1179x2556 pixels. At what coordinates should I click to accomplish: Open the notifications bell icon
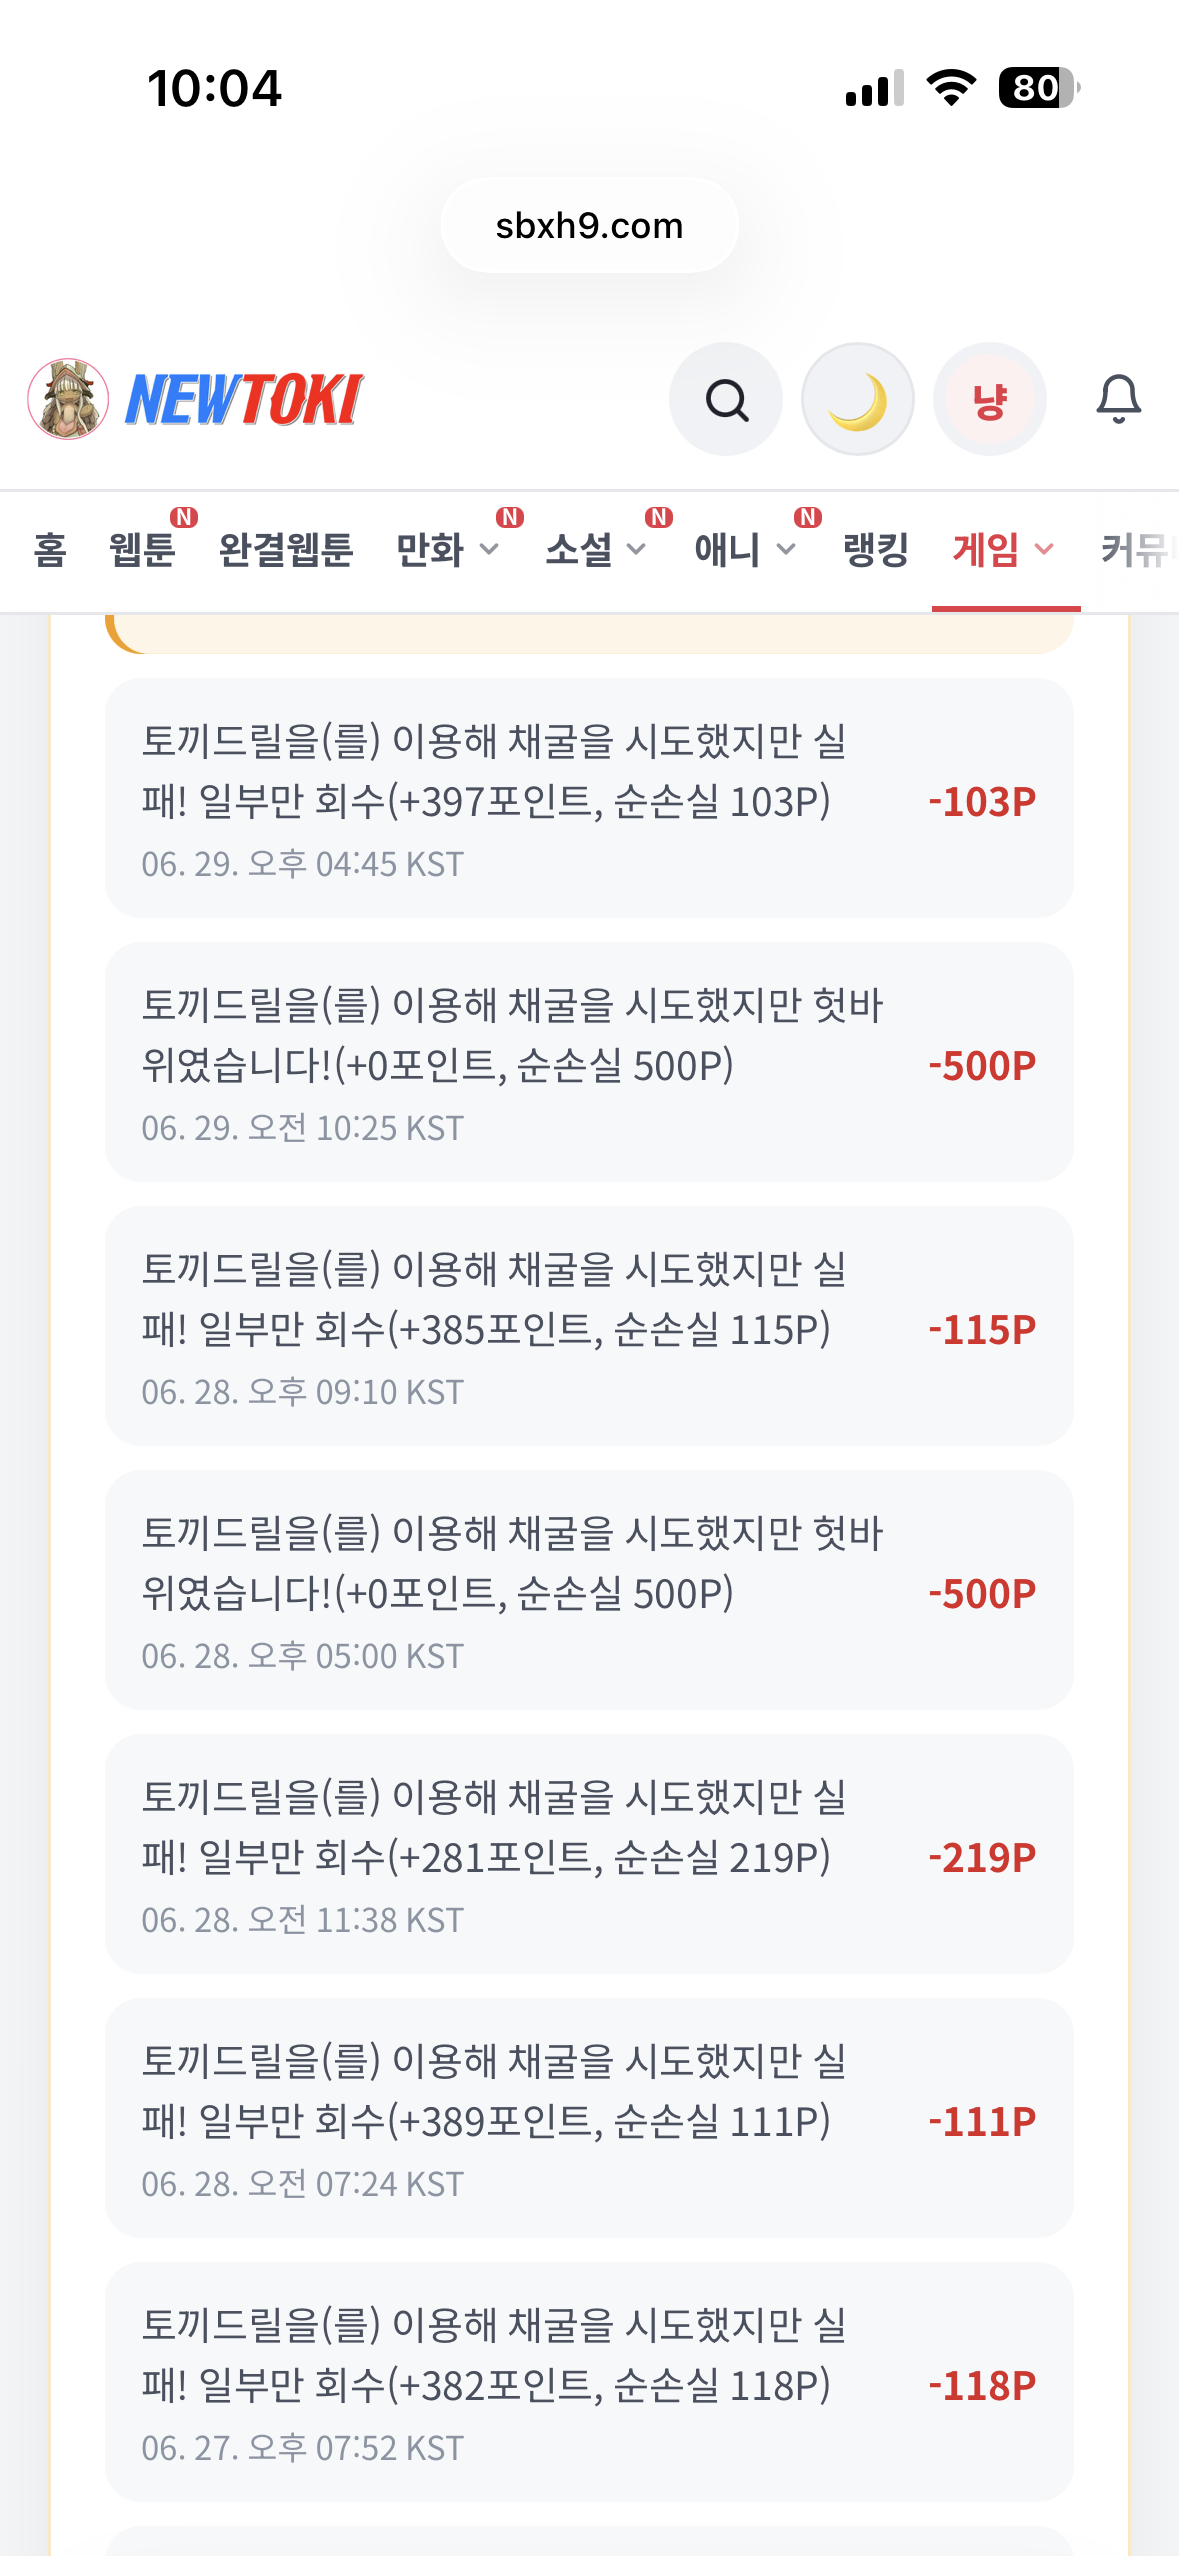(x=1118, y=400)
